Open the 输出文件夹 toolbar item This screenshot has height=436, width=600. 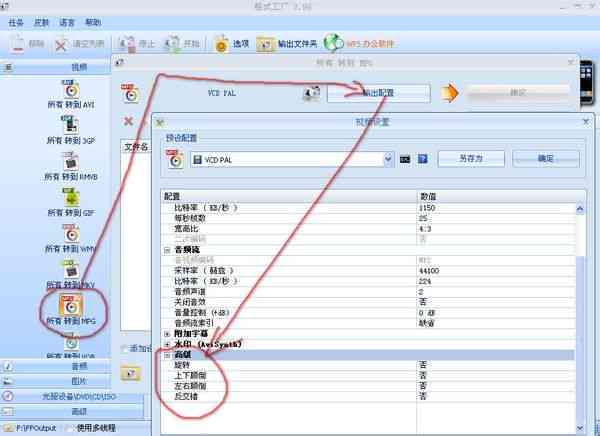point(287,44)
